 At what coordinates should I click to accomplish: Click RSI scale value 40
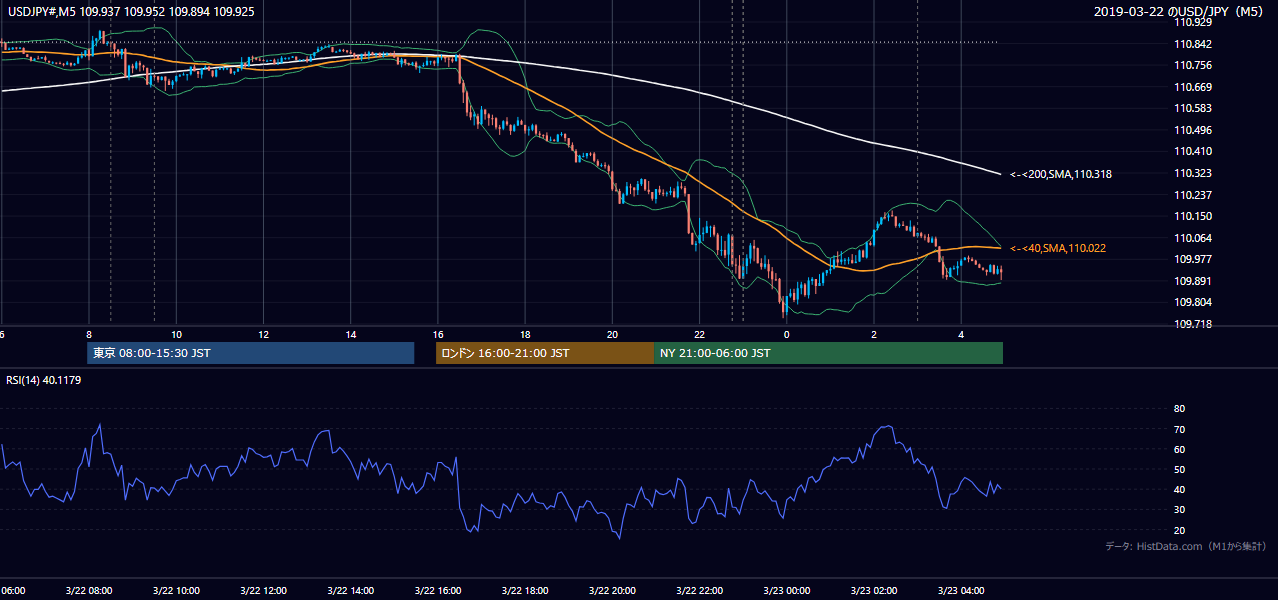click(x=1179, y=490)
